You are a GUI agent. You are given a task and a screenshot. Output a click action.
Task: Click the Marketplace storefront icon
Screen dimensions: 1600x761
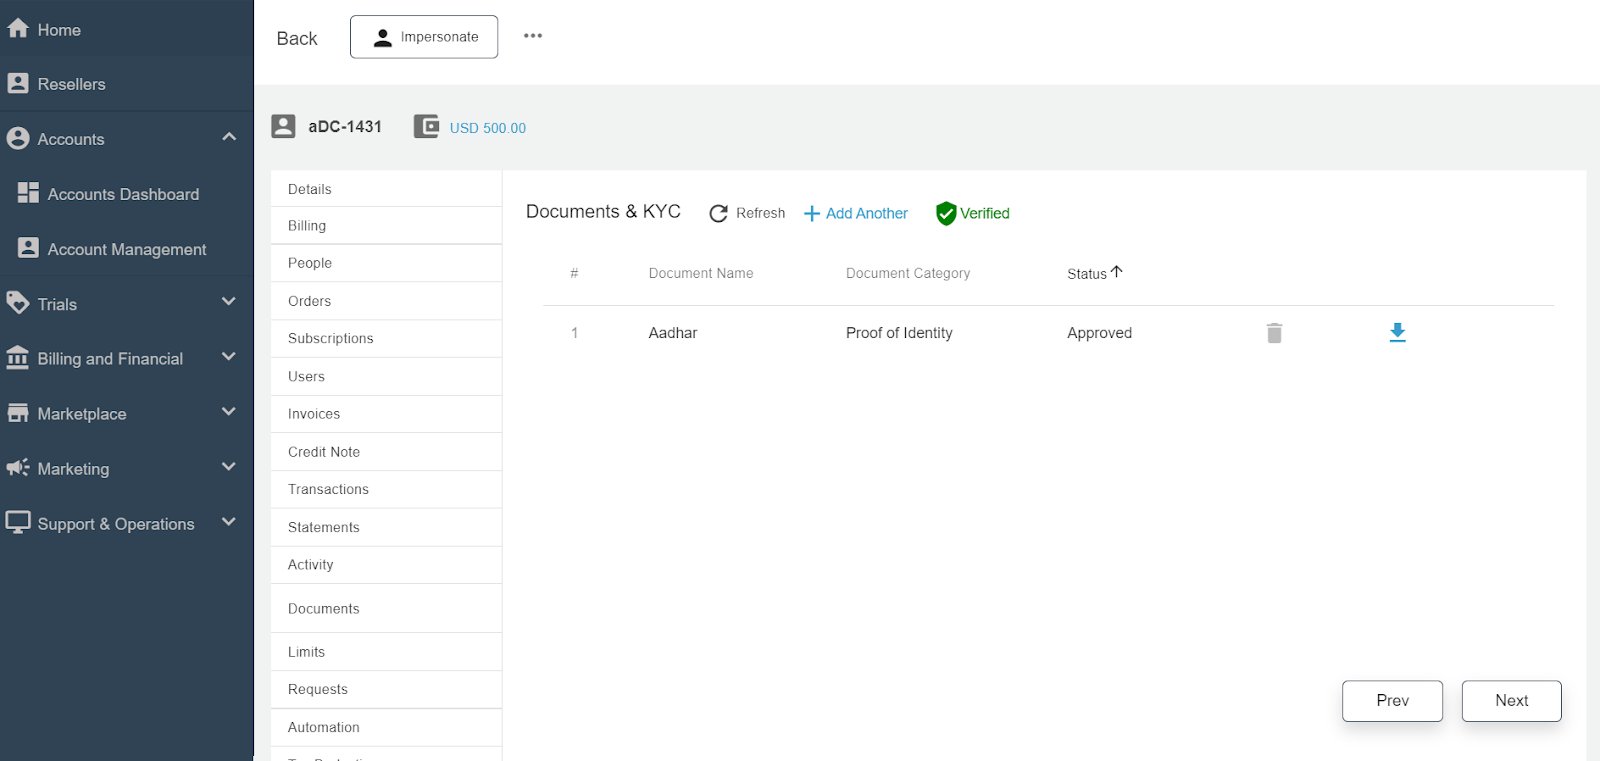tap(17, 412)
